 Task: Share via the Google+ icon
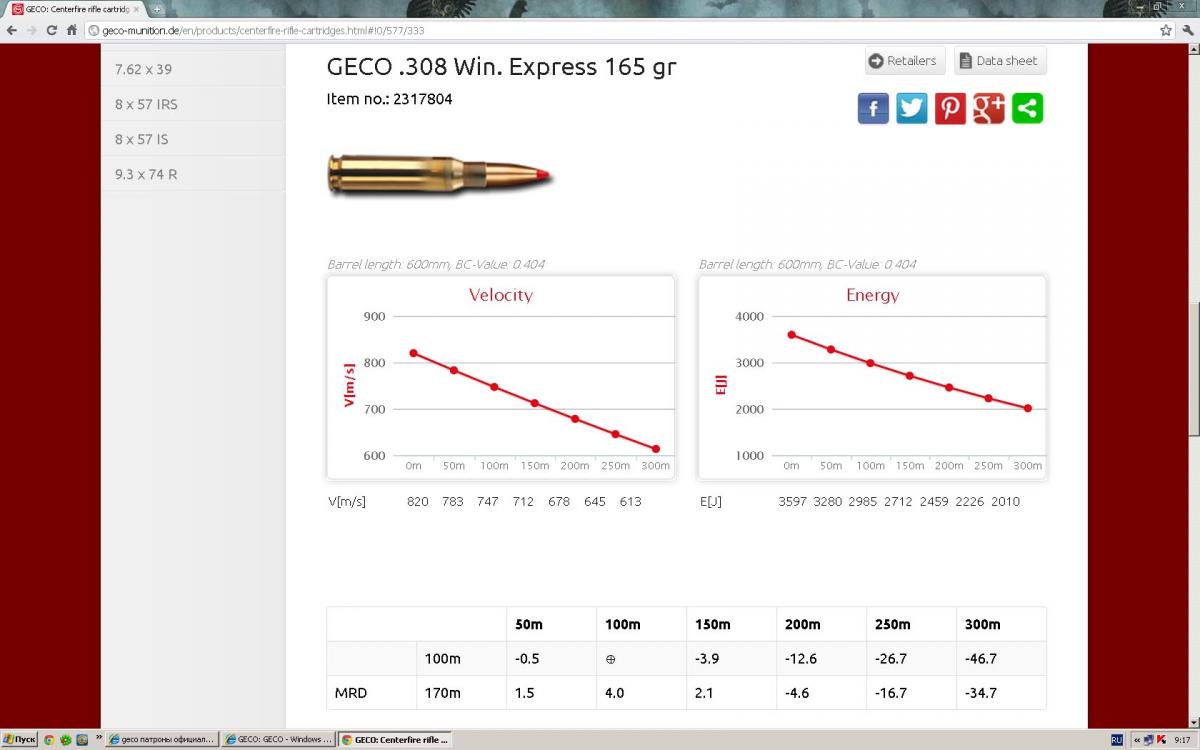[x=988, y=108]
